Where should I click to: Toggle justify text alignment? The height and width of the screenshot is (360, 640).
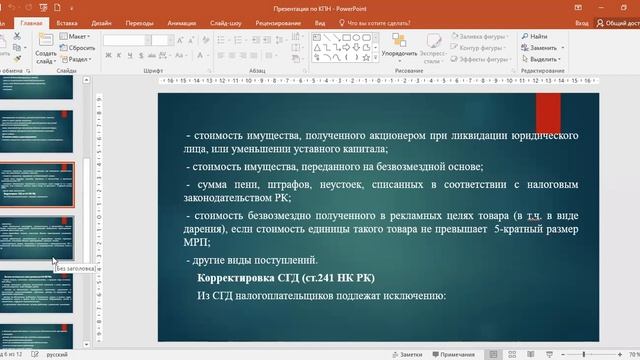coord(254,56)
